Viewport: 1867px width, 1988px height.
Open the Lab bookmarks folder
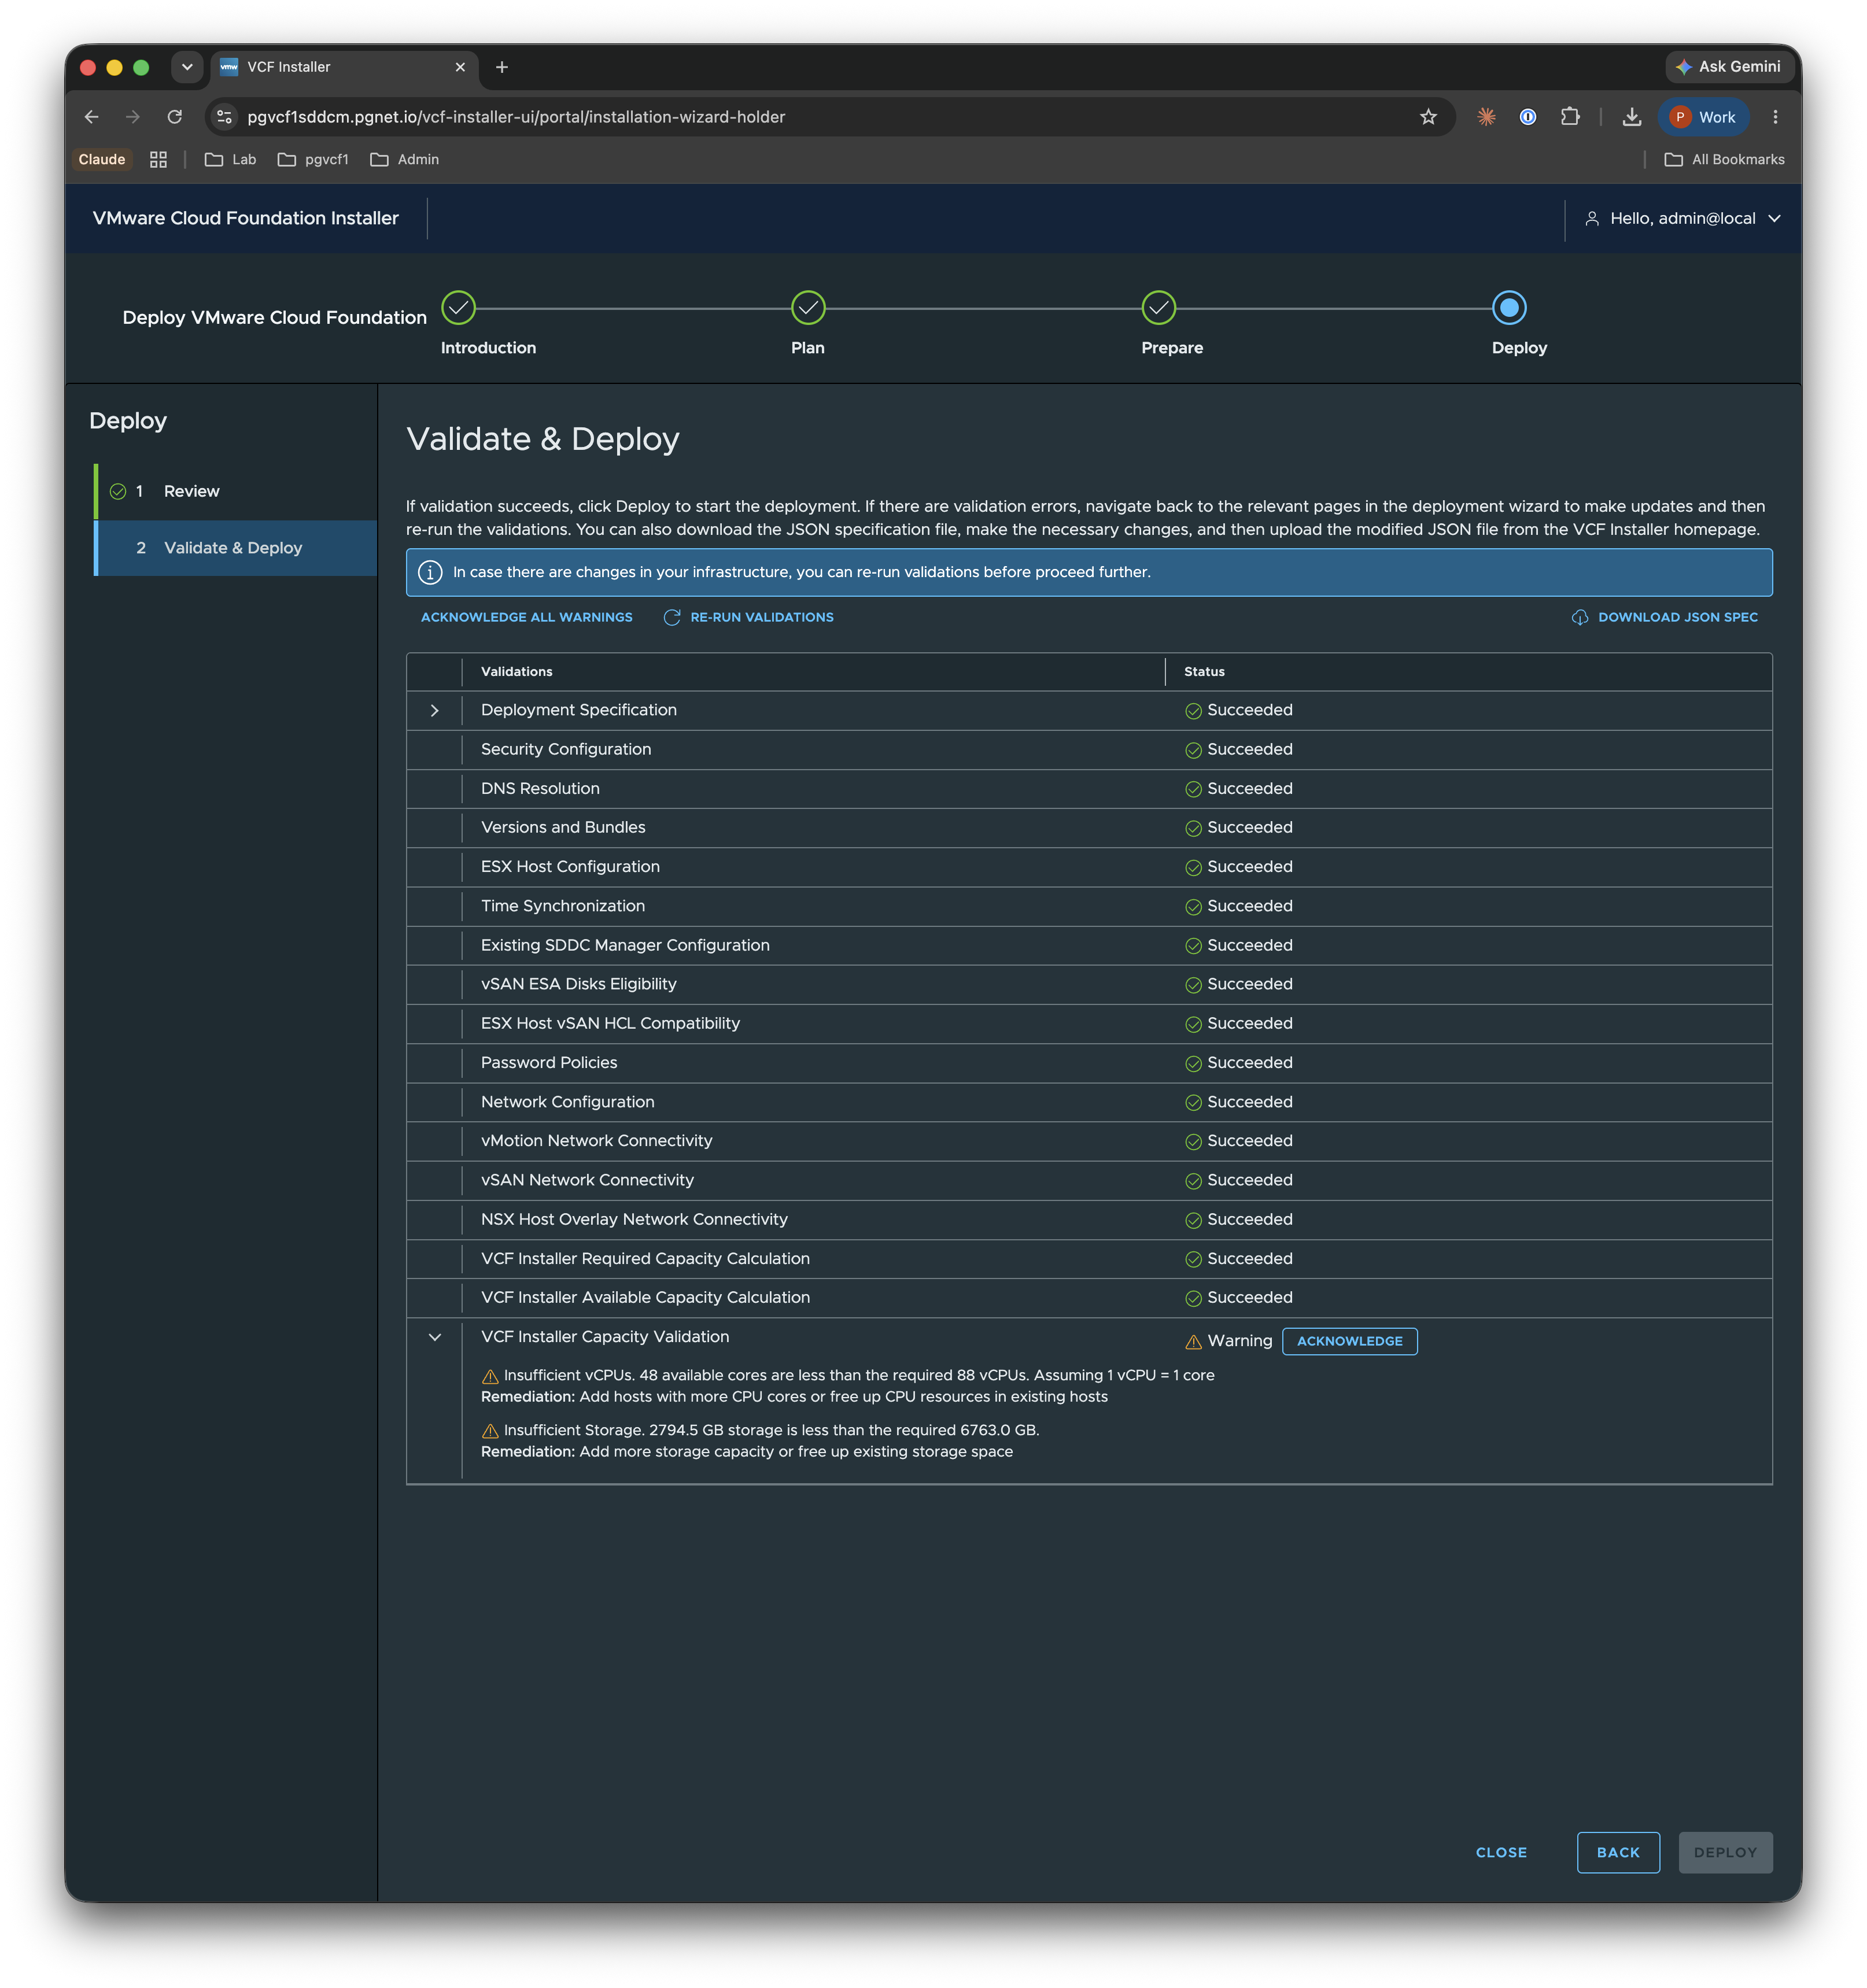pyautogui.click(x=230, y=160)
